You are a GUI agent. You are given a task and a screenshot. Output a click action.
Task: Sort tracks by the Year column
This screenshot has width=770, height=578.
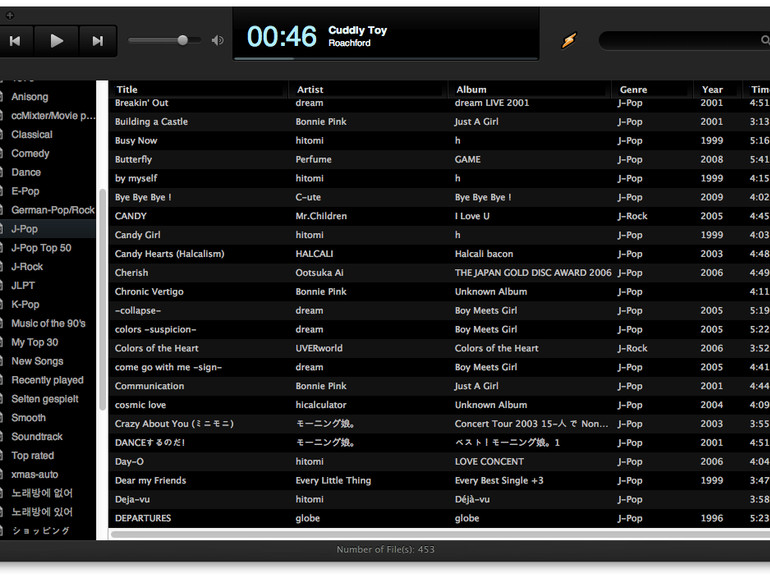pyautogui.click(x=717, y=89)
